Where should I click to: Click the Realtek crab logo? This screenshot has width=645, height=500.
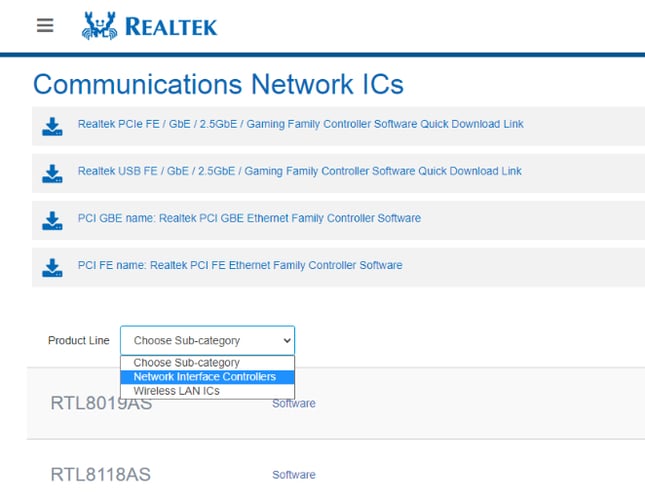[x=99, y=26]
